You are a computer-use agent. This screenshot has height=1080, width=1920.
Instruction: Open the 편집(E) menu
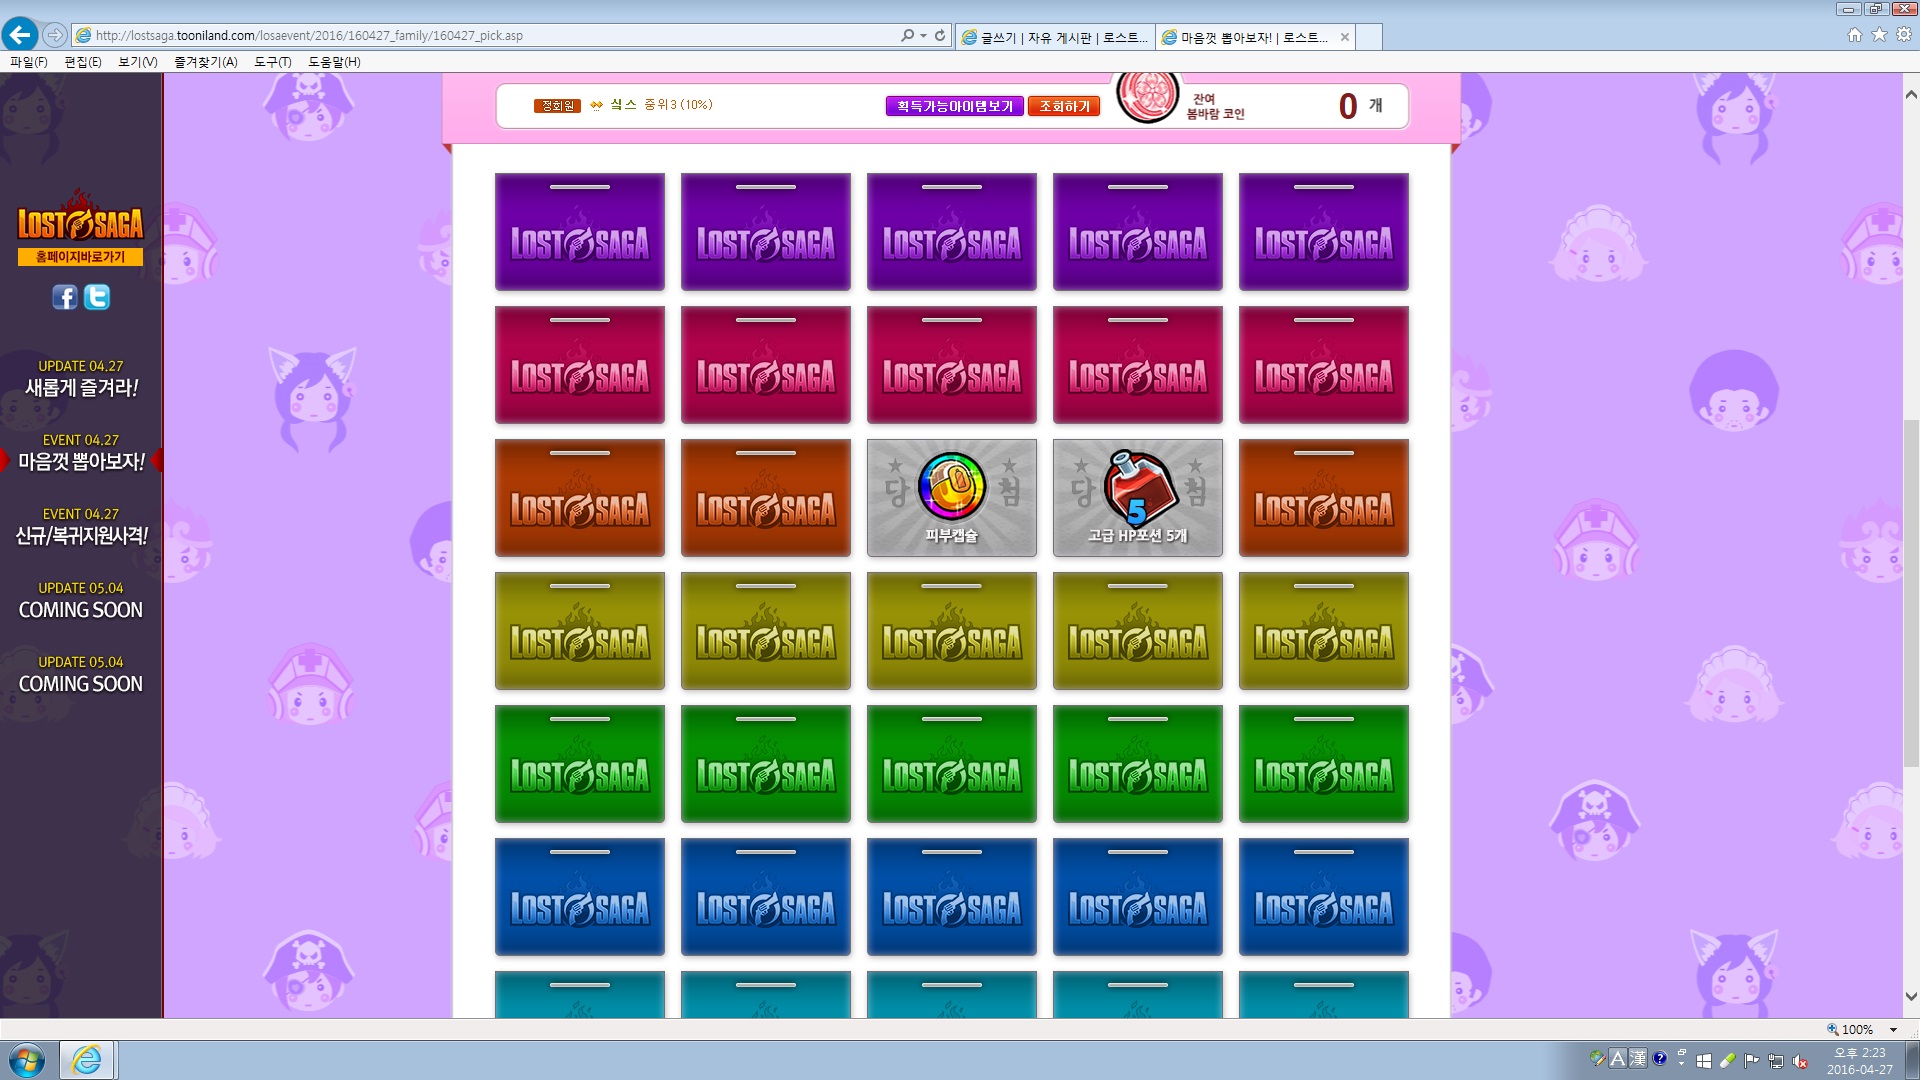coord(83,62)
